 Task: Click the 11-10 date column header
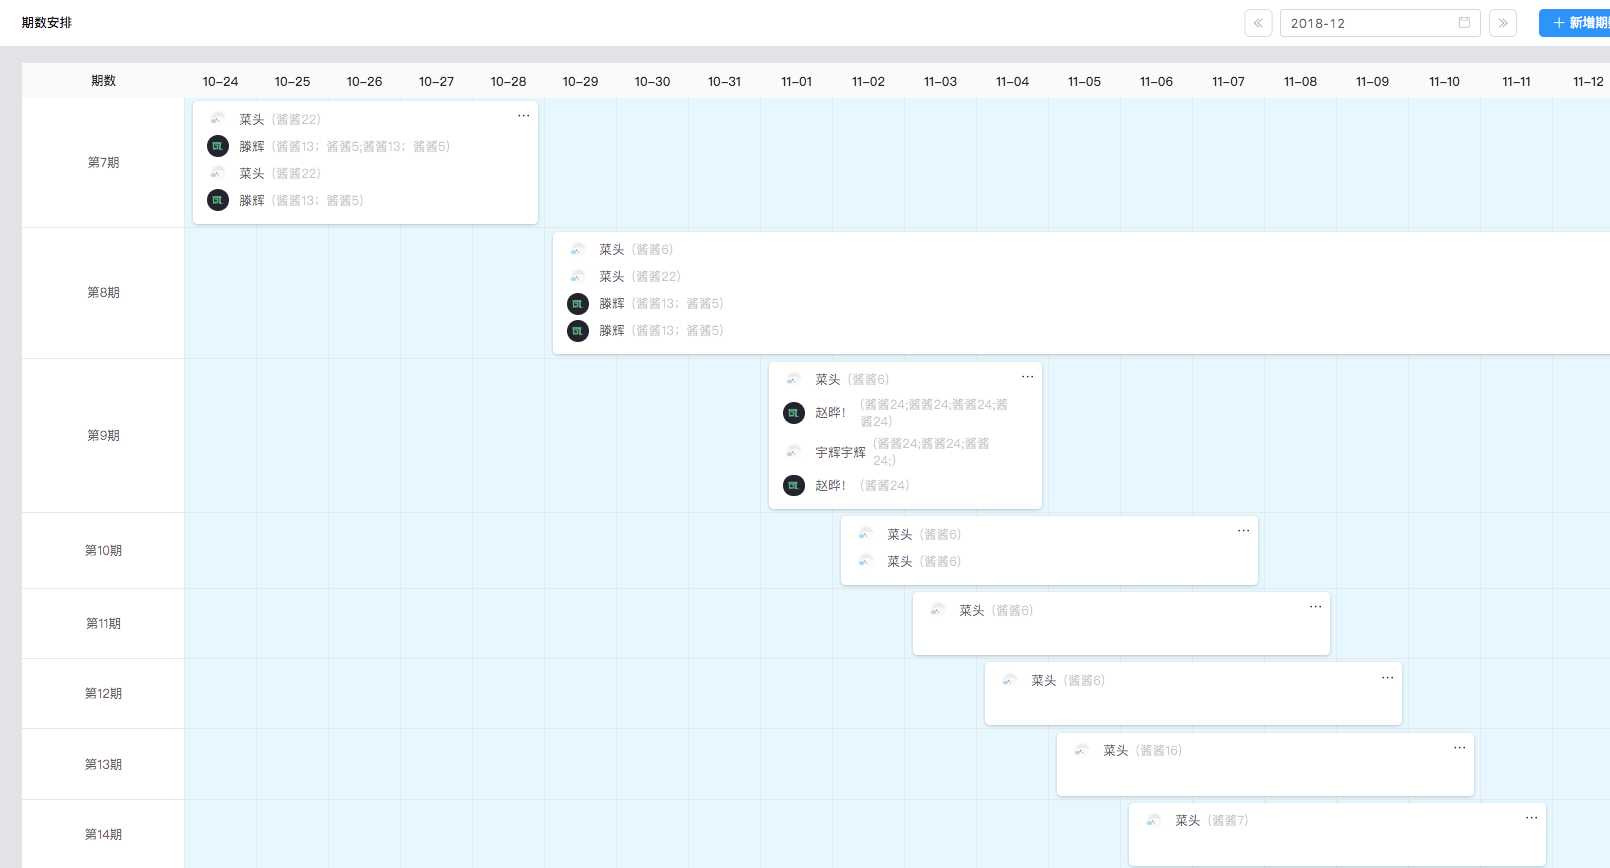coord(1444,81)
